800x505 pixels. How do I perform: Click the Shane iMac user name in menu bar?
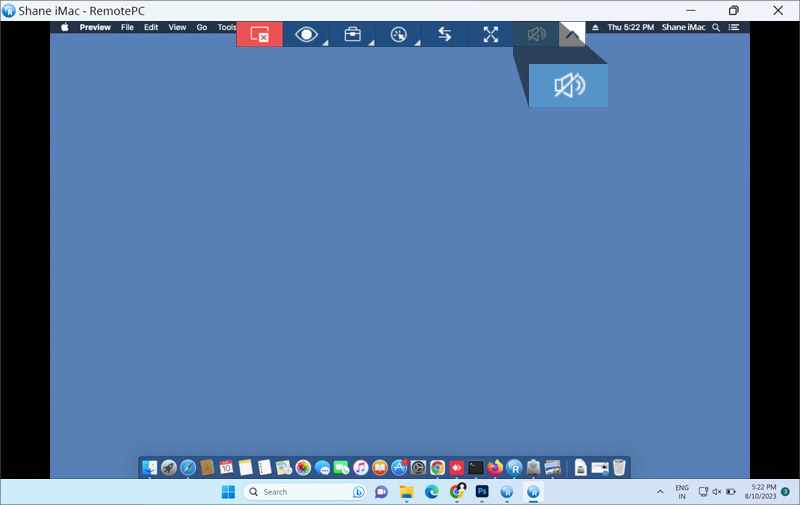click(x=685, y=28)
